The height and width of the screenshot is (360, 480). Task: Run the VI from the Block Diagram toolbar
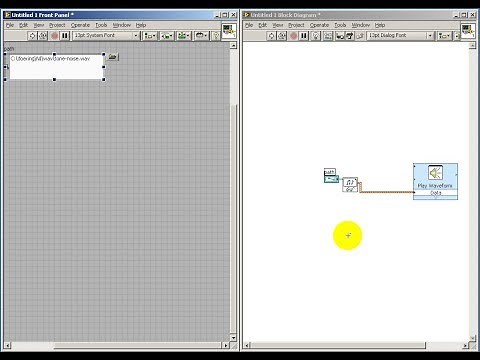[271, 36]
